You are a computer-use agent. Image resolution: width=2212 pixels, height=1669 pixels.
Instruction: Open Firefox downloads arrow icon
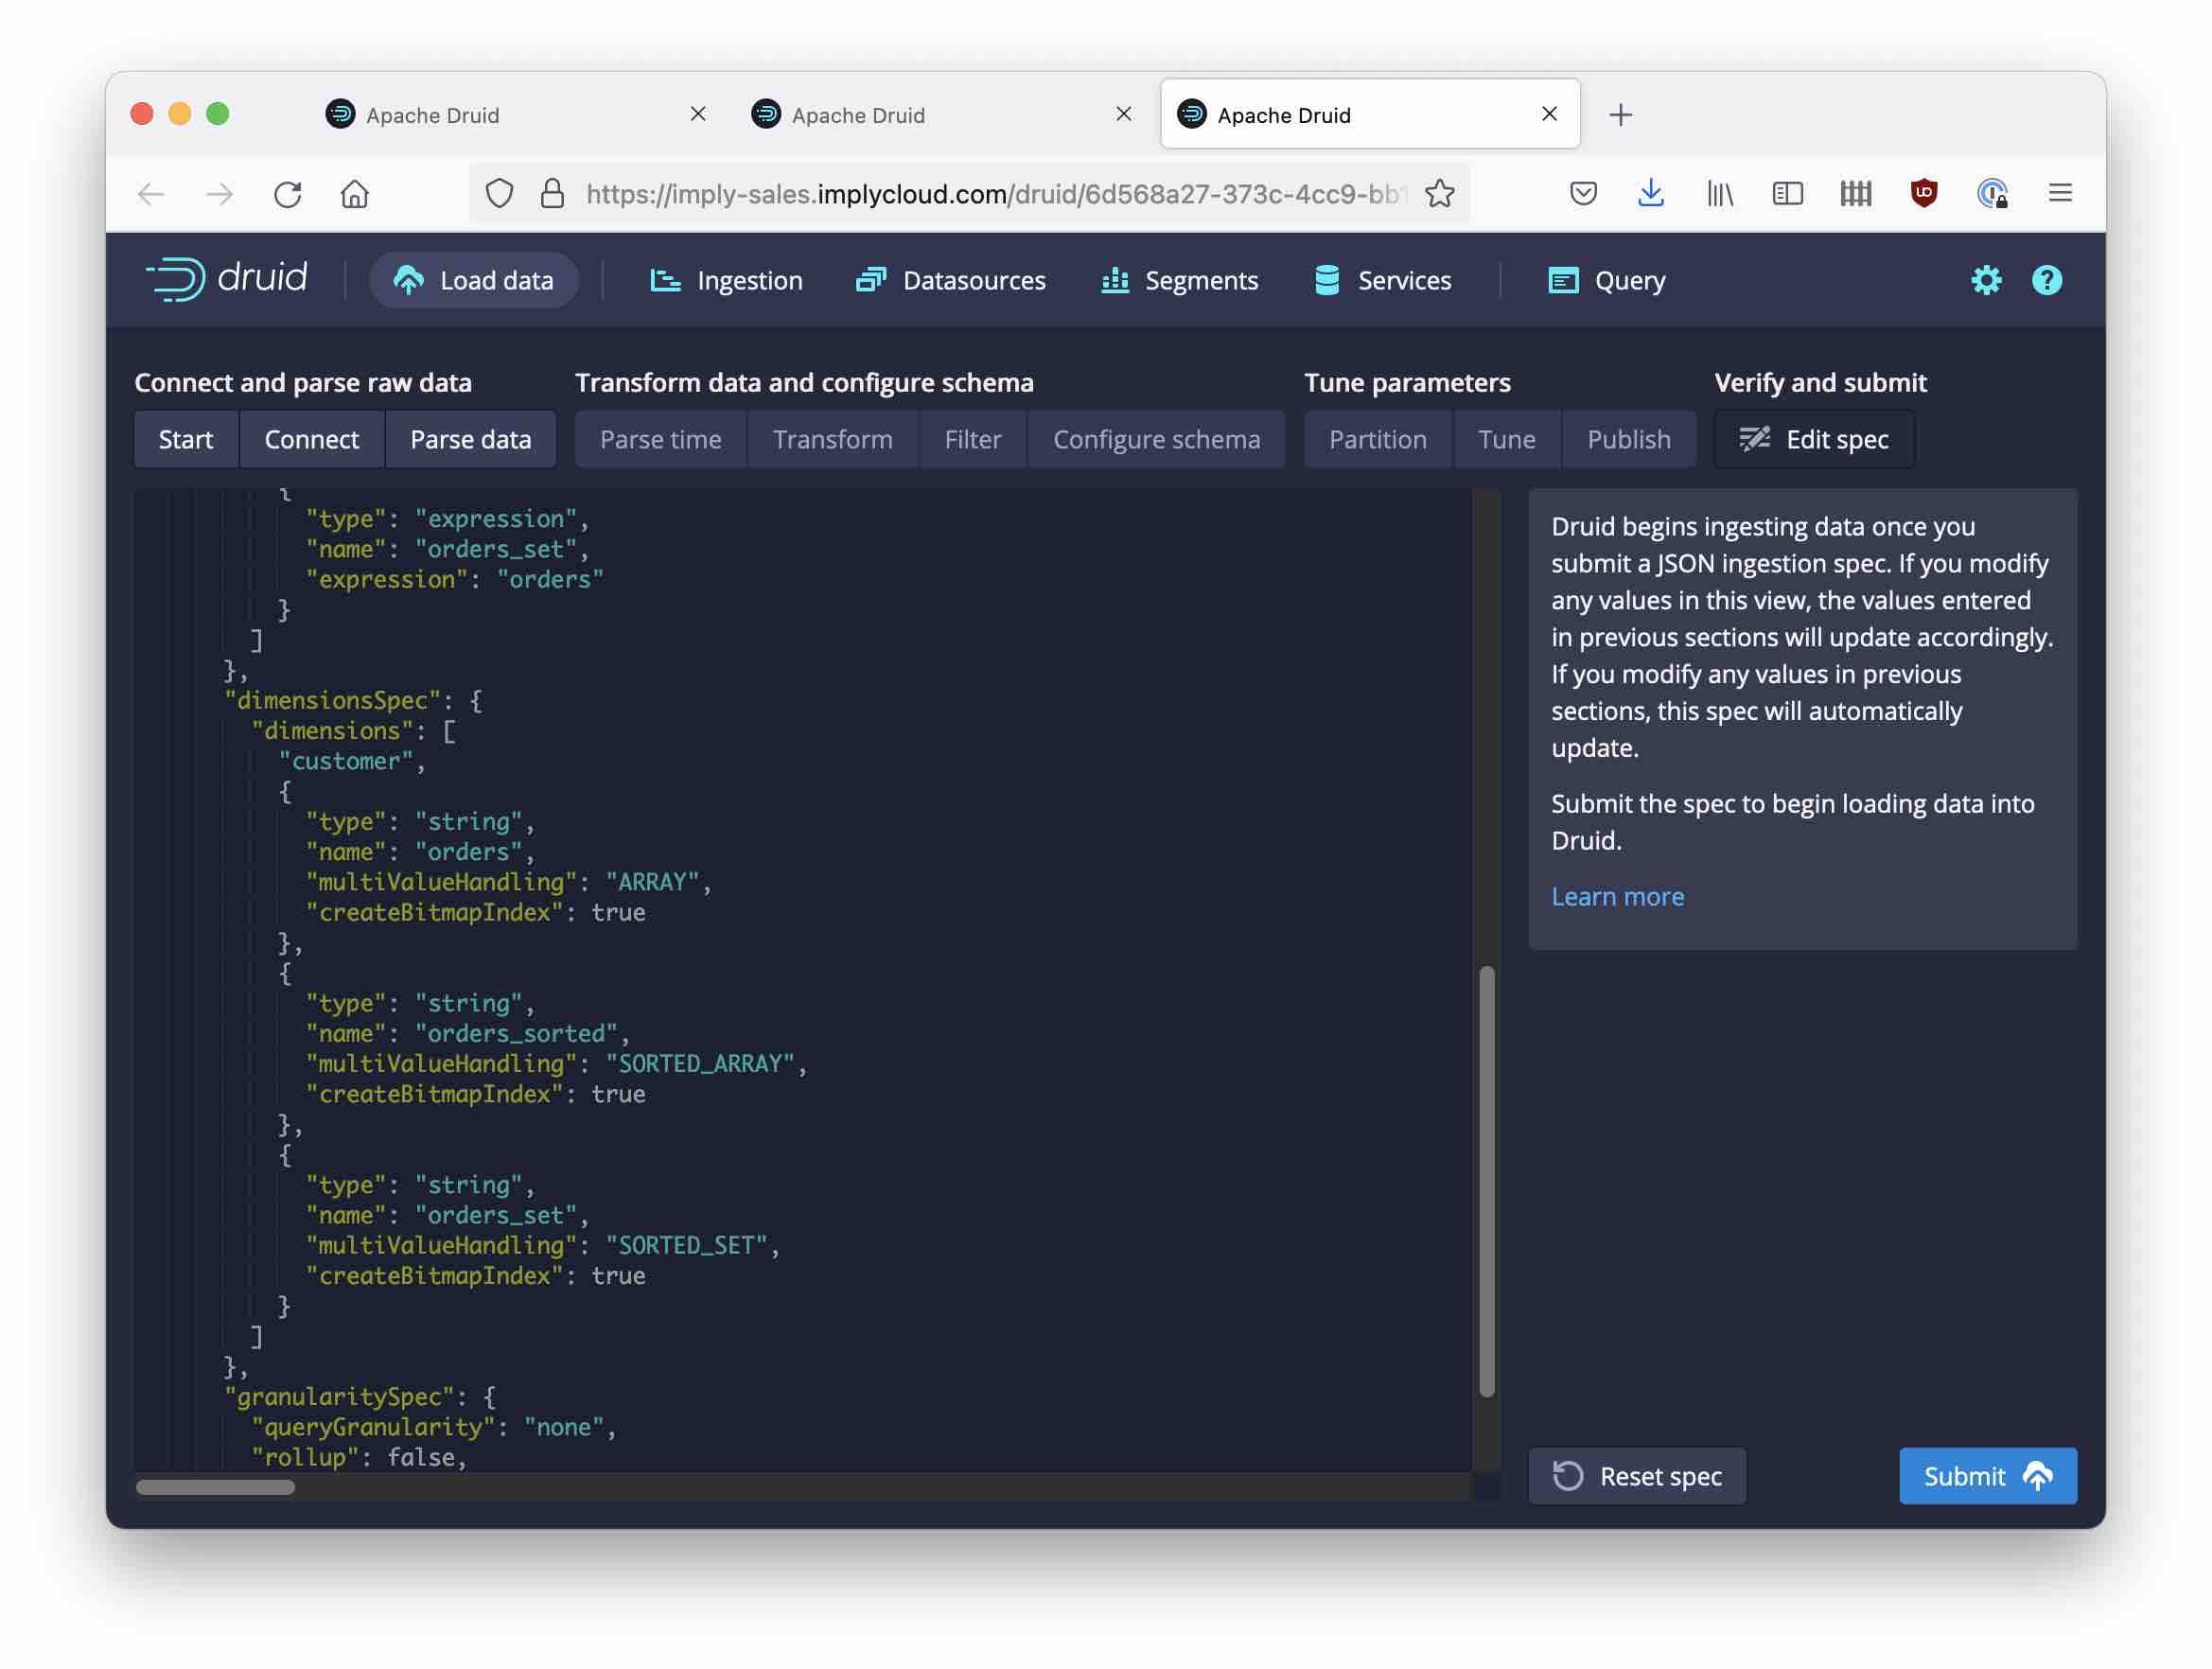[1651, 193]
